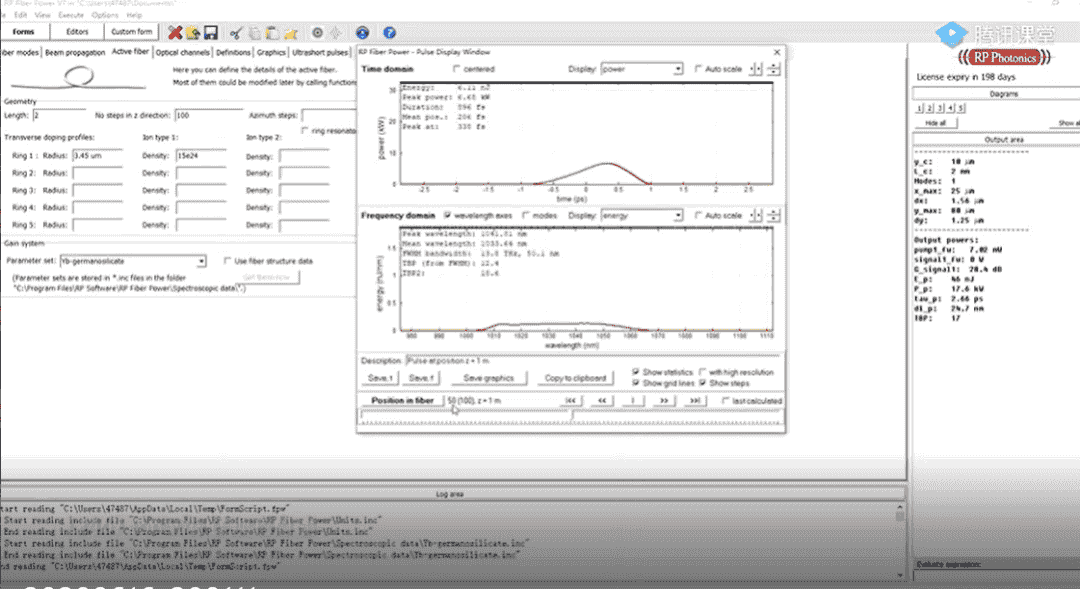Image resolution: width=1080 pixels, height=589 pixels.
Task: Click first scale button beside frequency-domain Auto scale
Action: click(x=756, y=216)
